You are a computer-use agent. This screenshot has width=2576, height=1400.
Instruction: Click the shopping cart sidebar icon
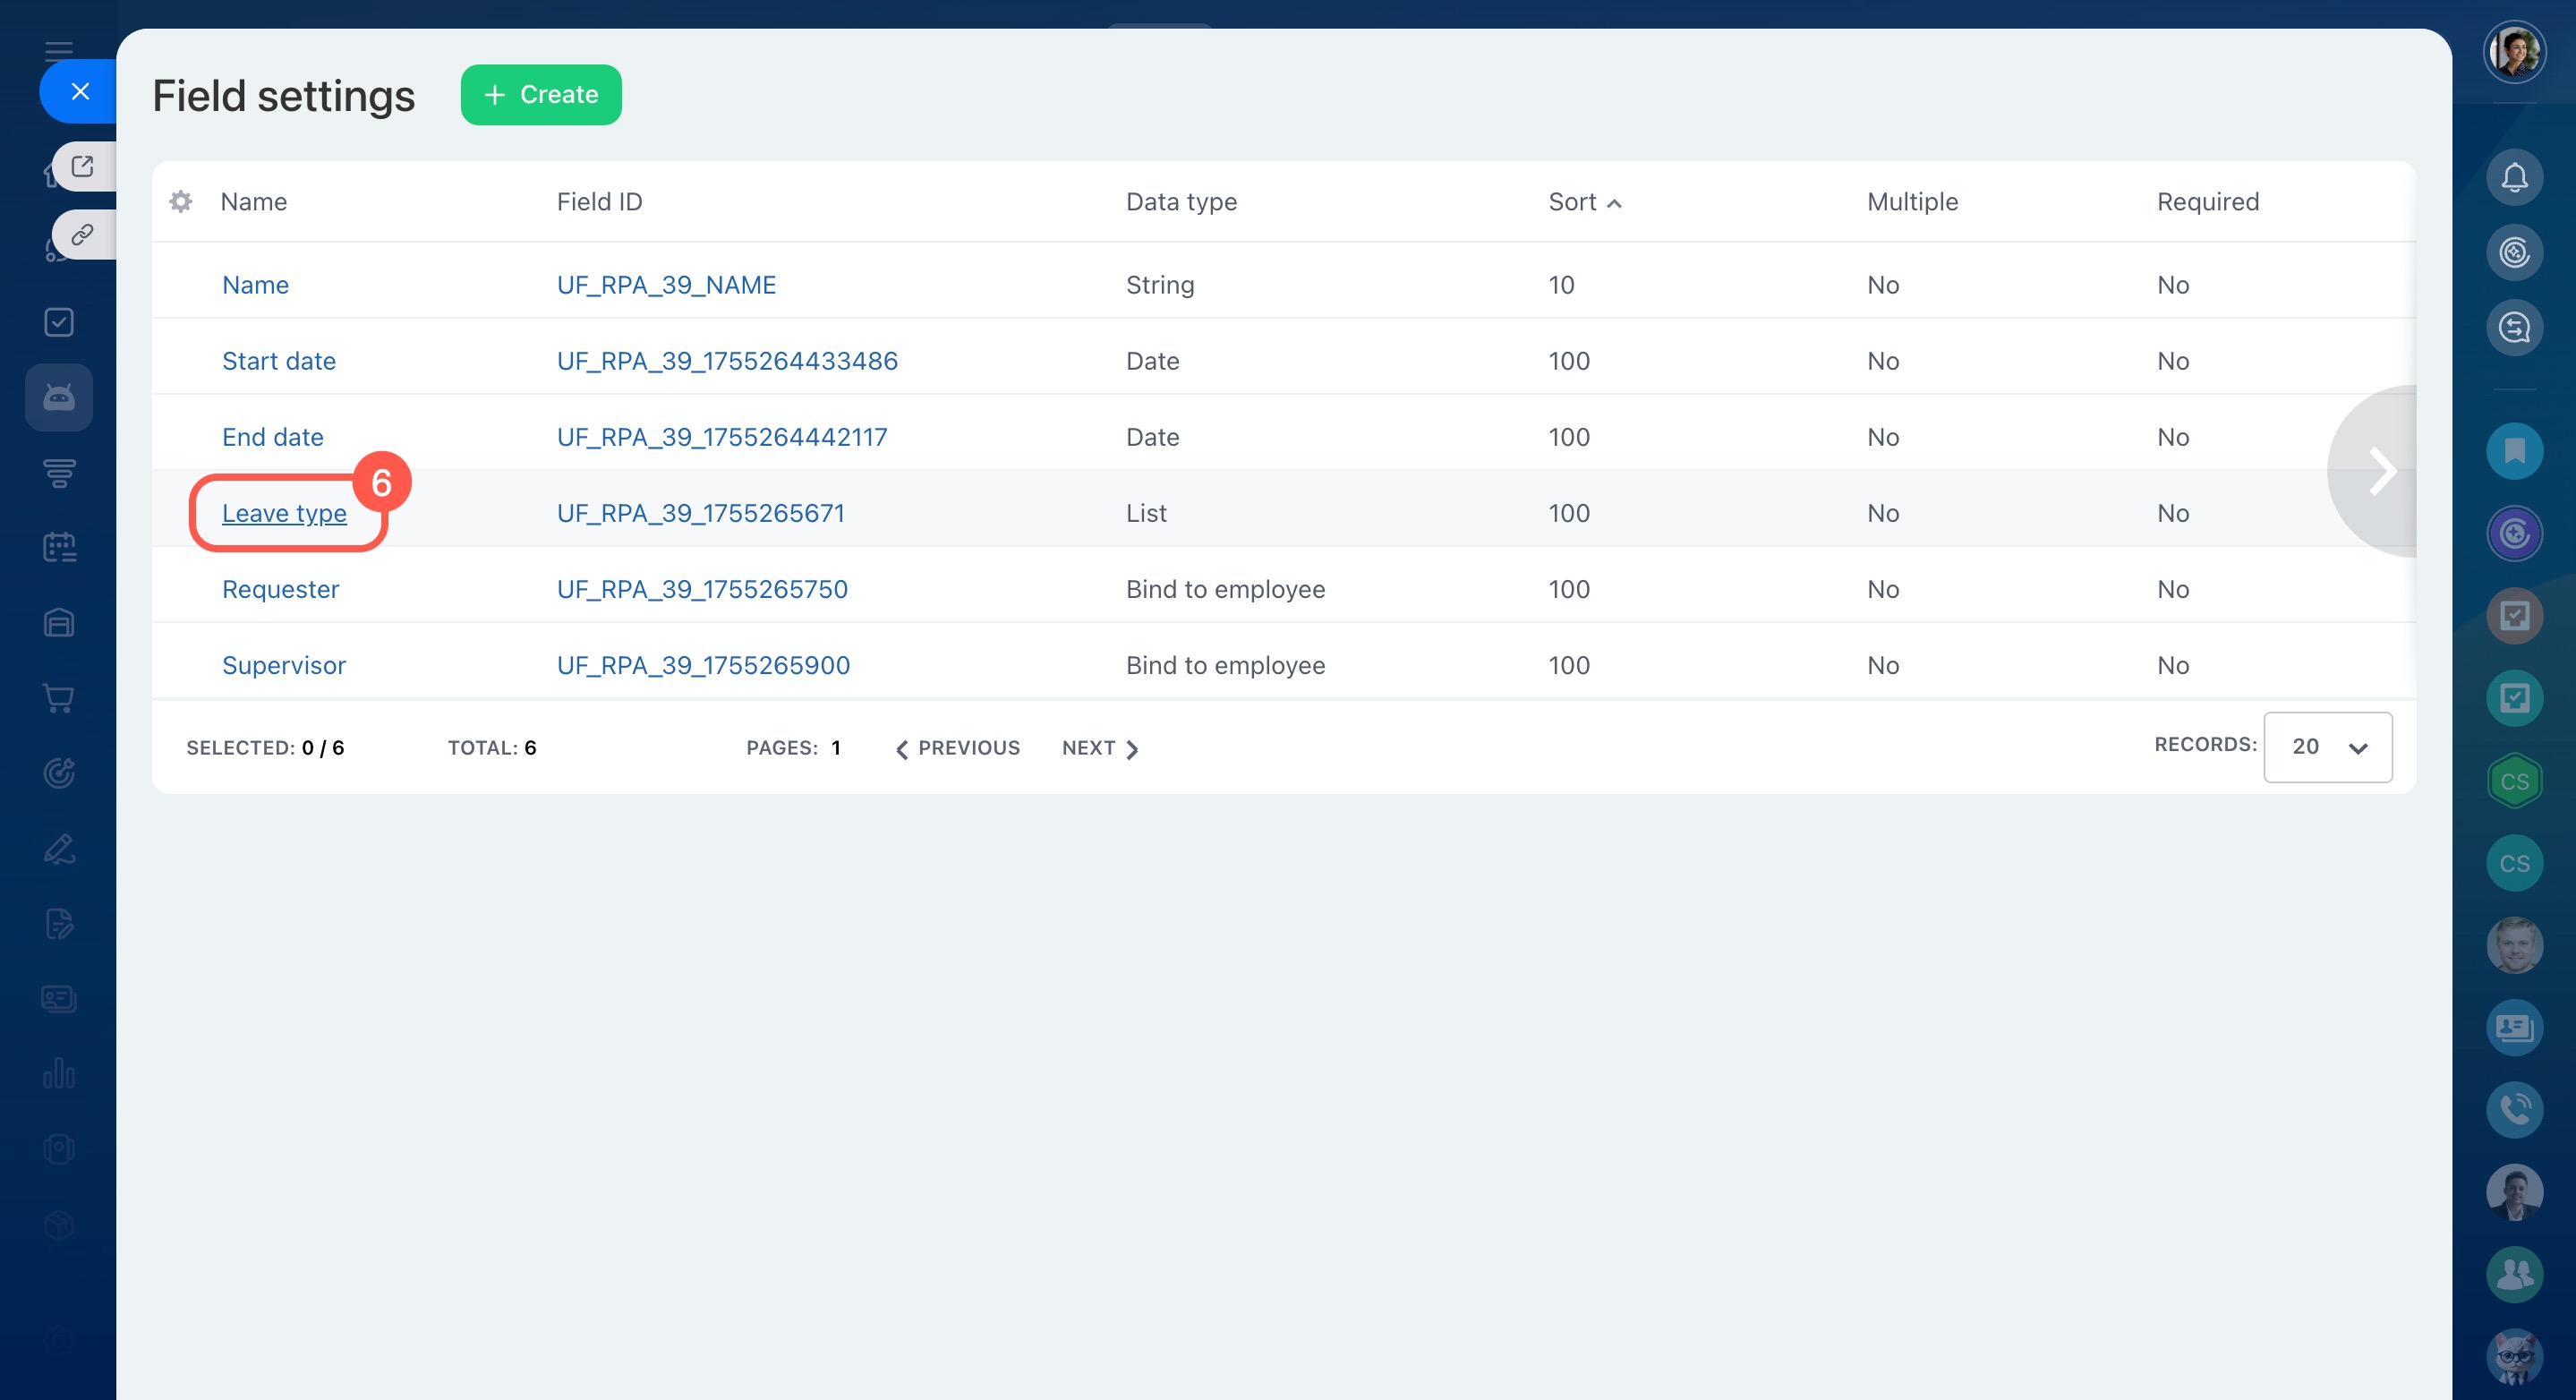(x=59, y=698)
